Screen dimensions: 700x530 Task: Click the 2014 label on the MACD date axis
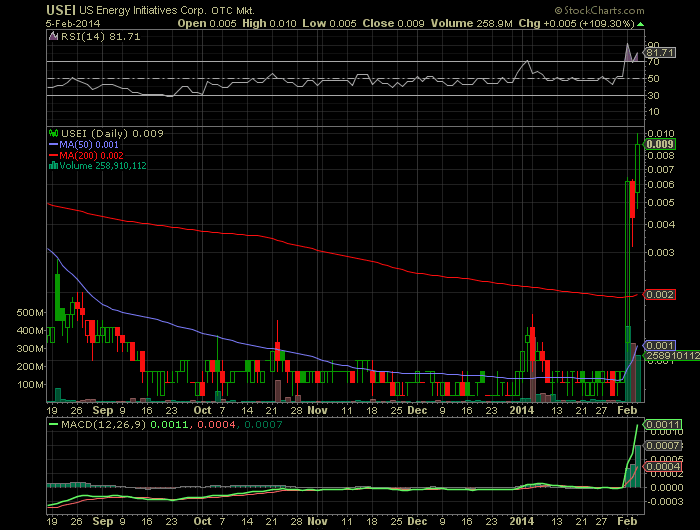tap(521, 521)
